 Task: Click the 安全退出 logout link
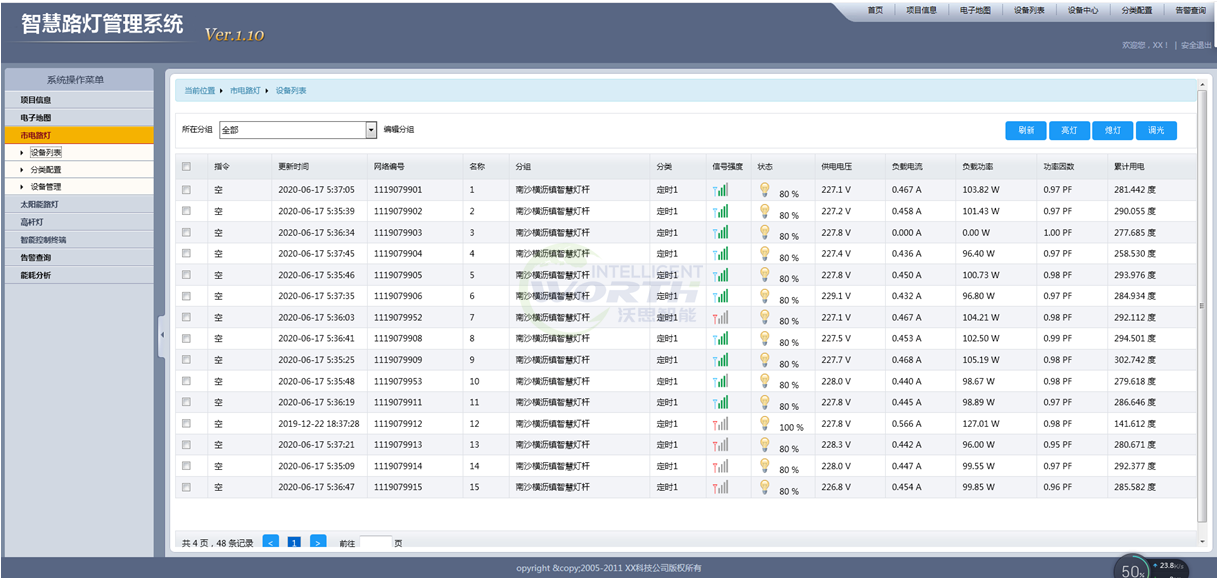(x=1195, y=45)
